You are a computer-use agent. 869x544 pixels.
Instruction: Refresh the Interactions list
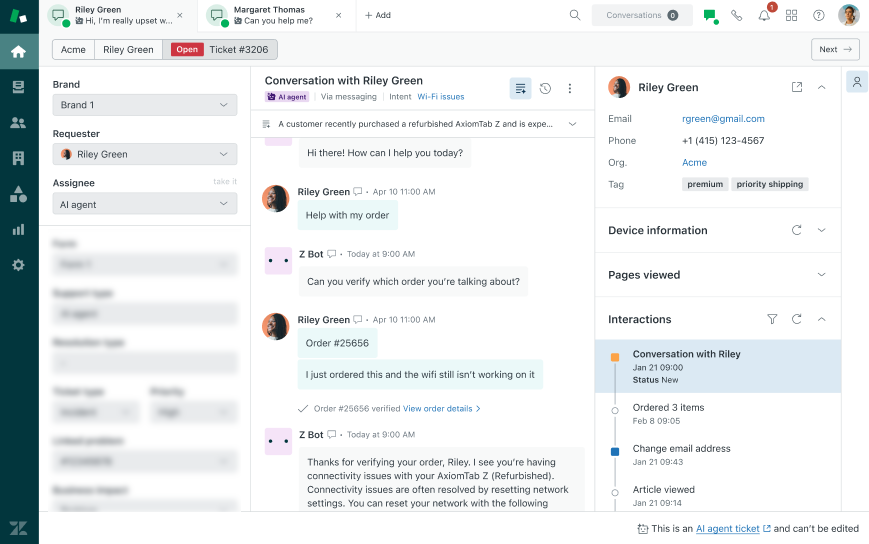(x=797, y=319)
